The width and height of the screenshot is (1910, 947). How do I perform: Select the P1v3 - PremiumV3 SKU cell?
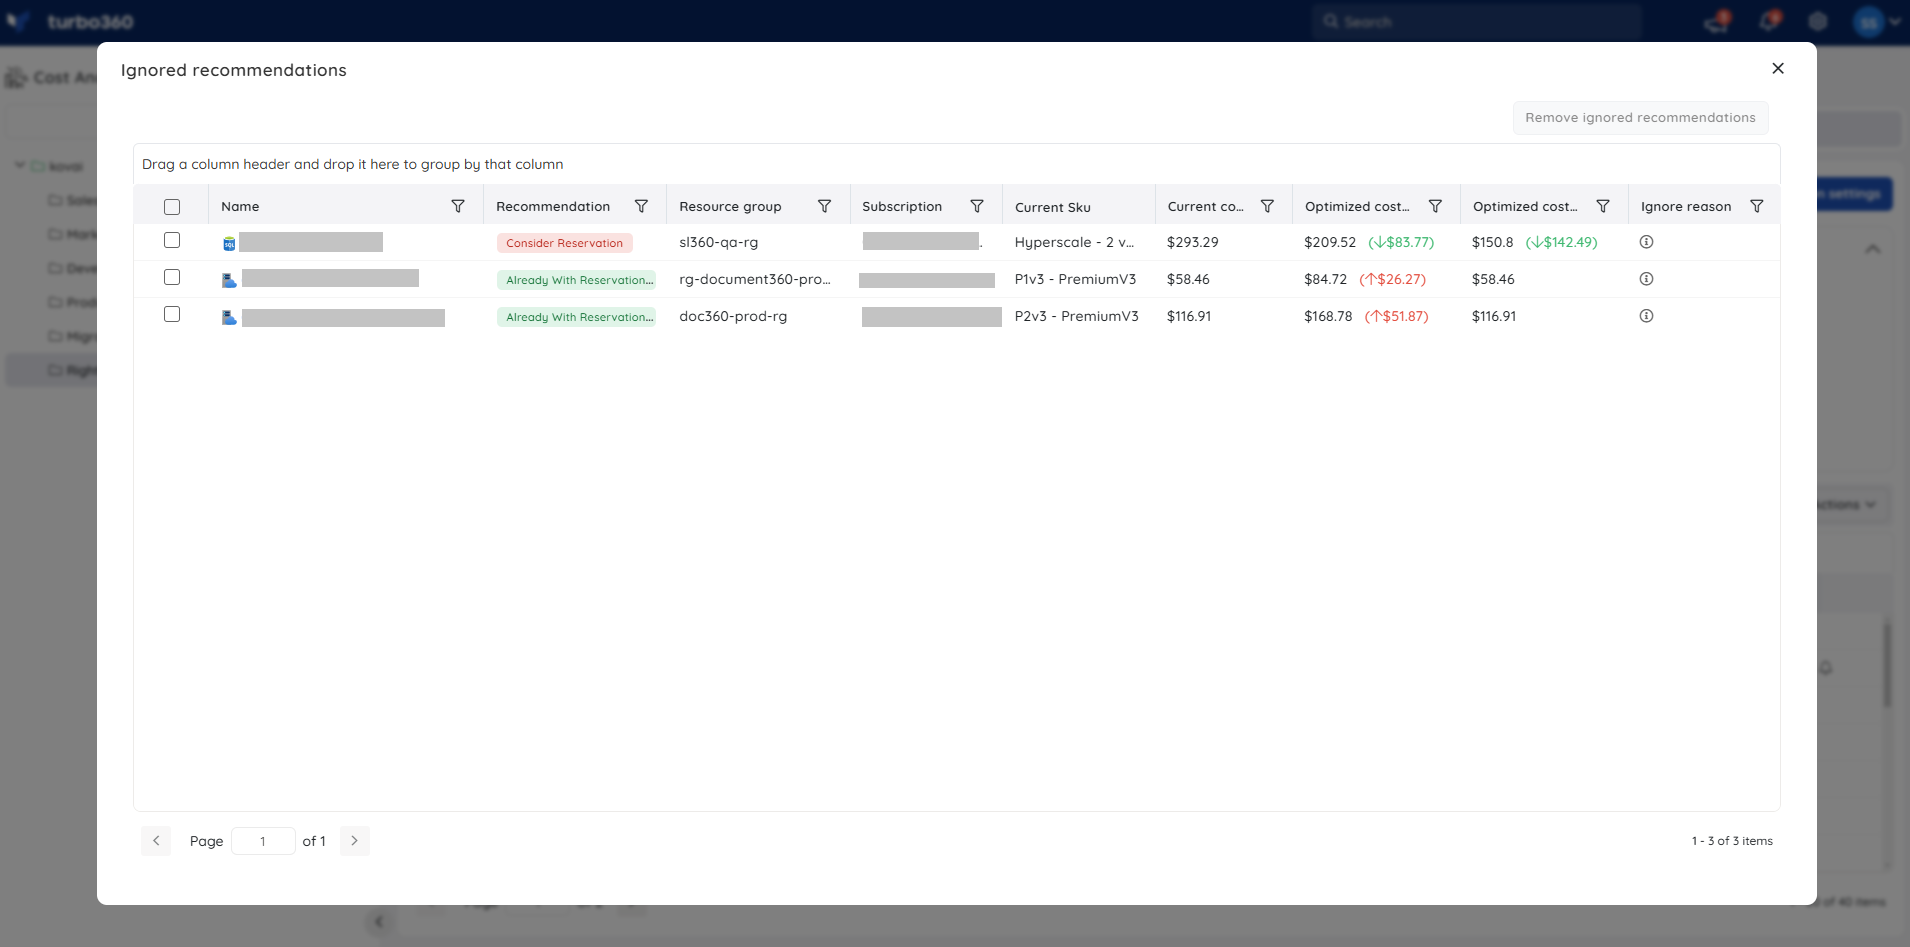[x=1075, y=279]
